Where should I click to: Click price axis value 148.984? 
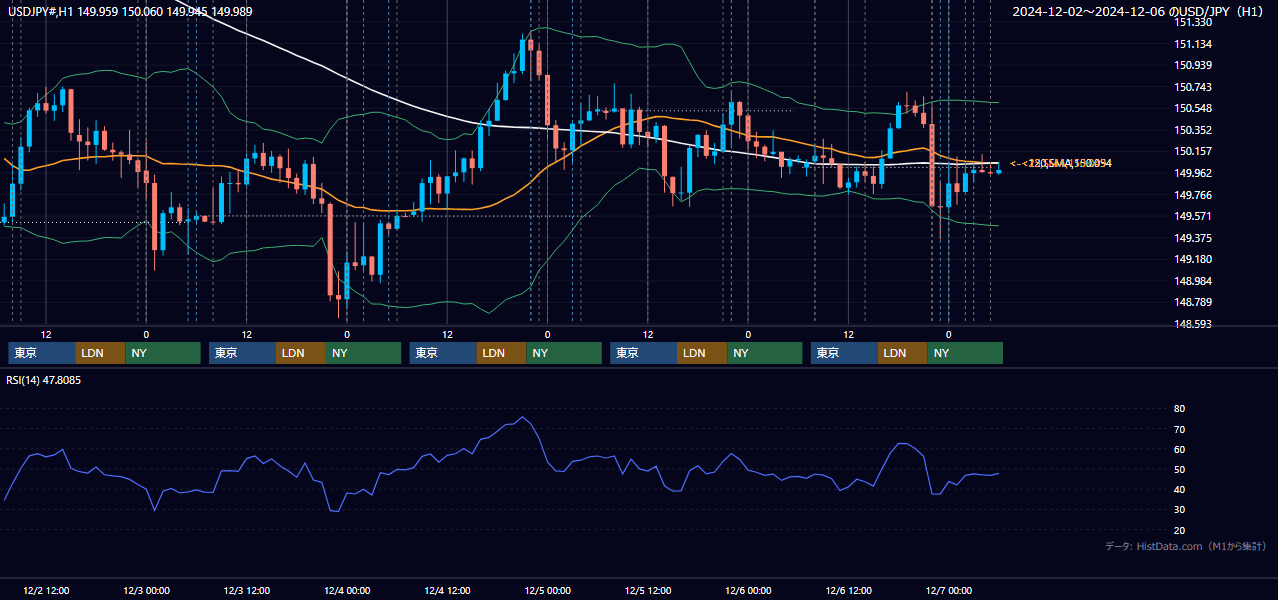tap(1193, 281)
